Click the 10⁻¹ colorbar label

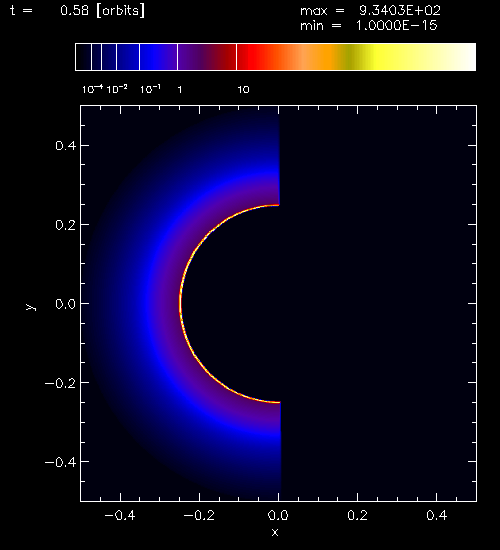151,89
